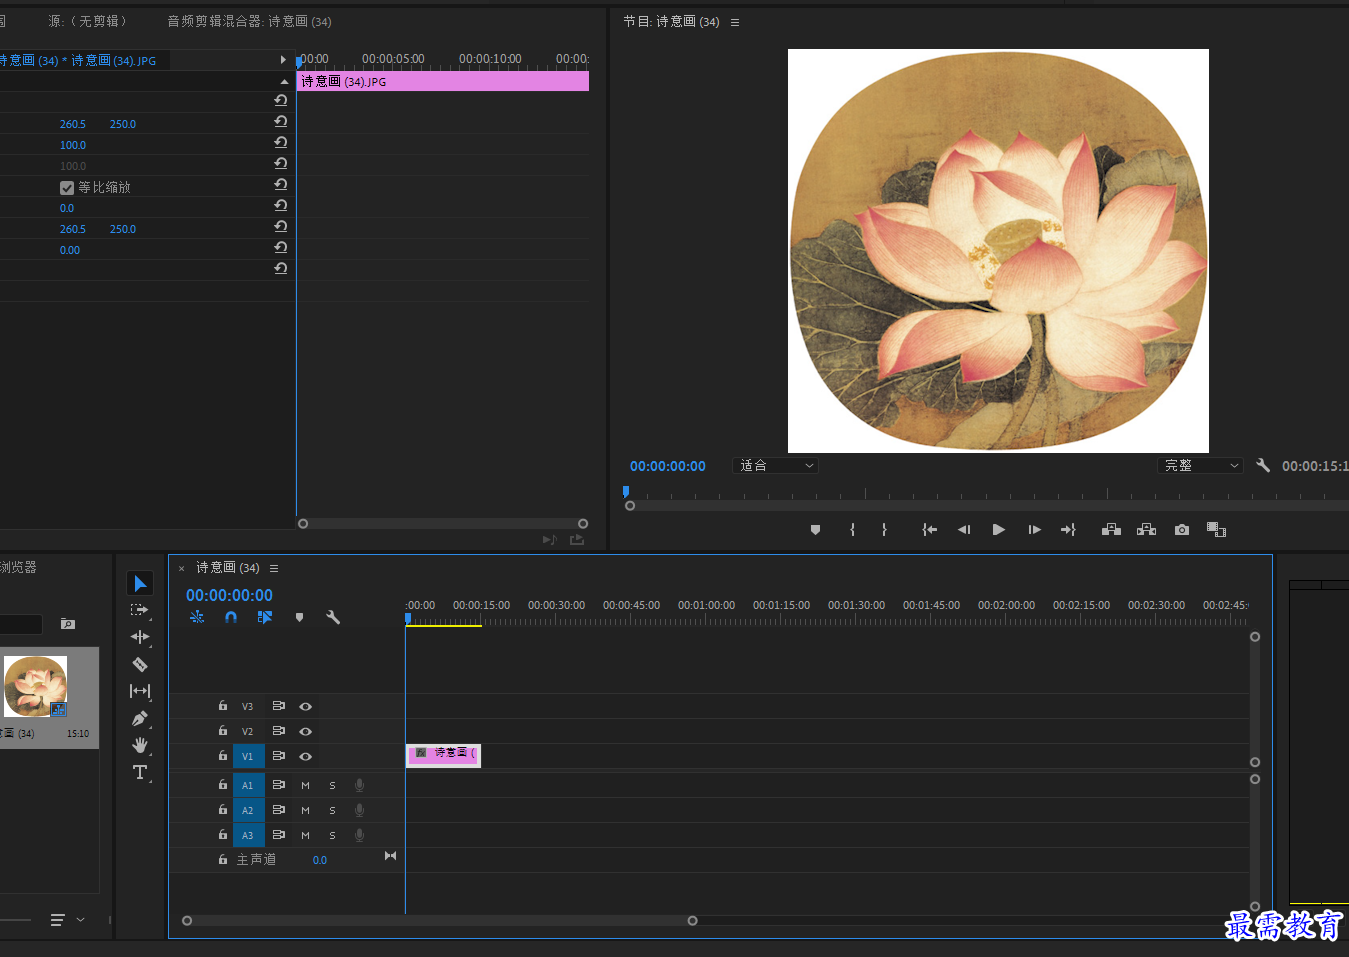Select the Ripple Edit tool
1349x957 pixels.
pos(140,637)
